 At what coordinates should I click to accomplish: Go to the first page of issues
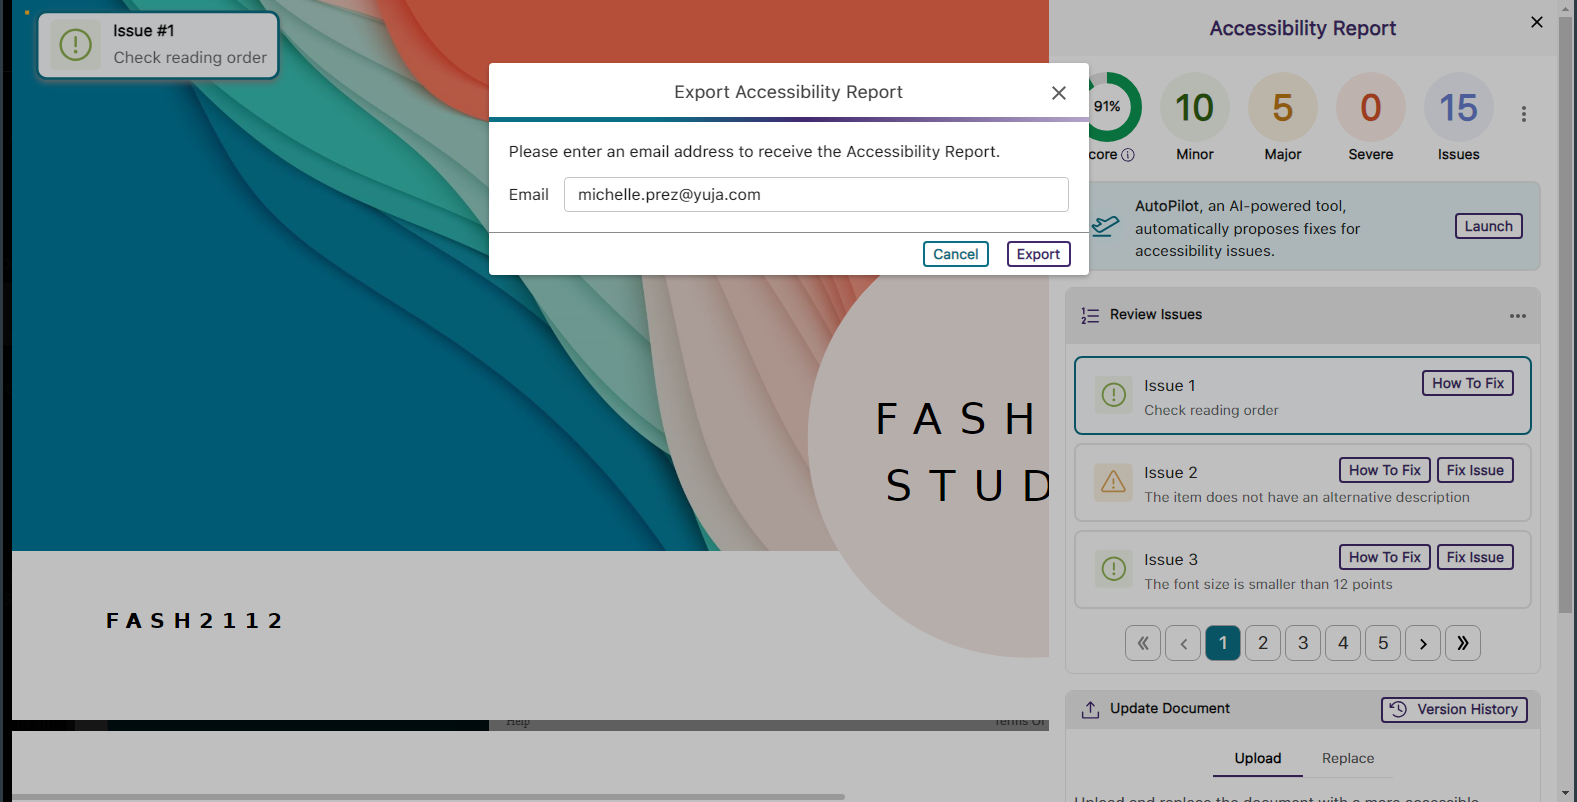(x=1142, y=643)
